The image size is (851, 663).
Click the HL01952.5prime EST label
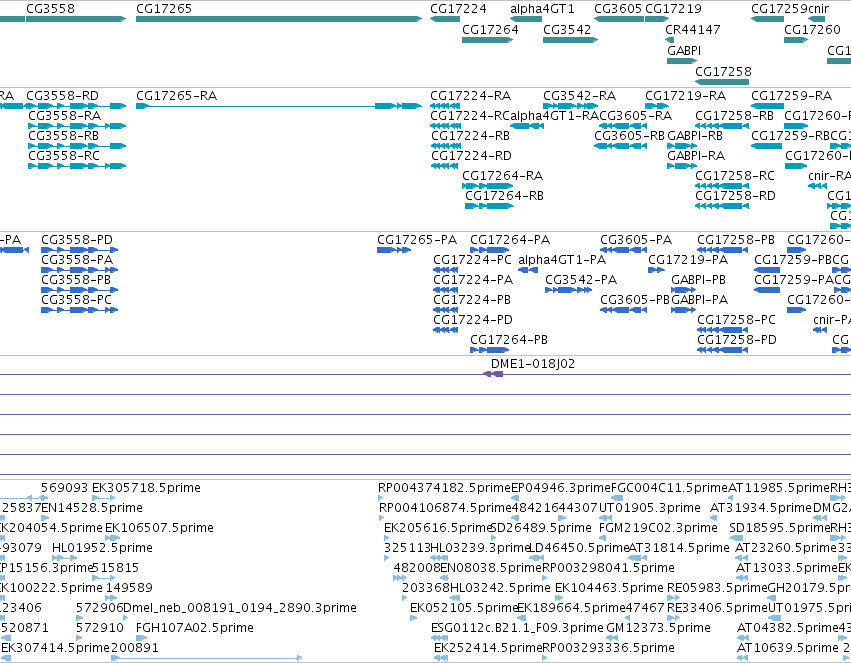pos(102,548)
